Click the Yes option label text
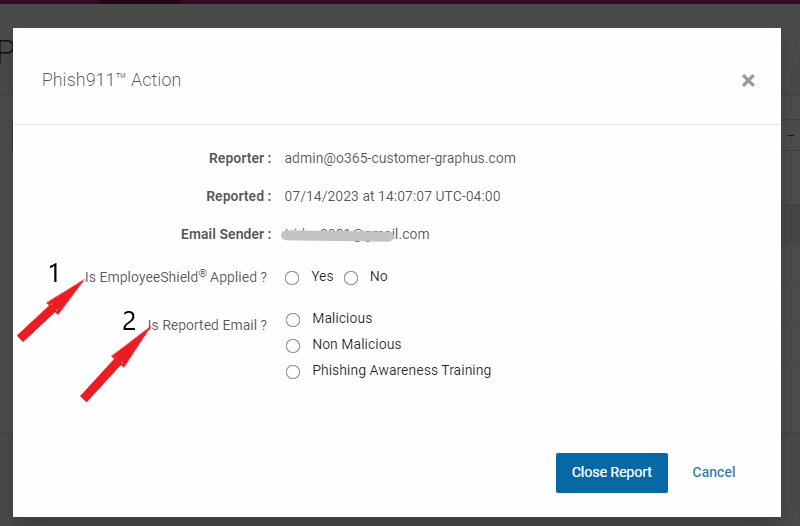Viewport: 800px width, 526px height. coord(322,276)
